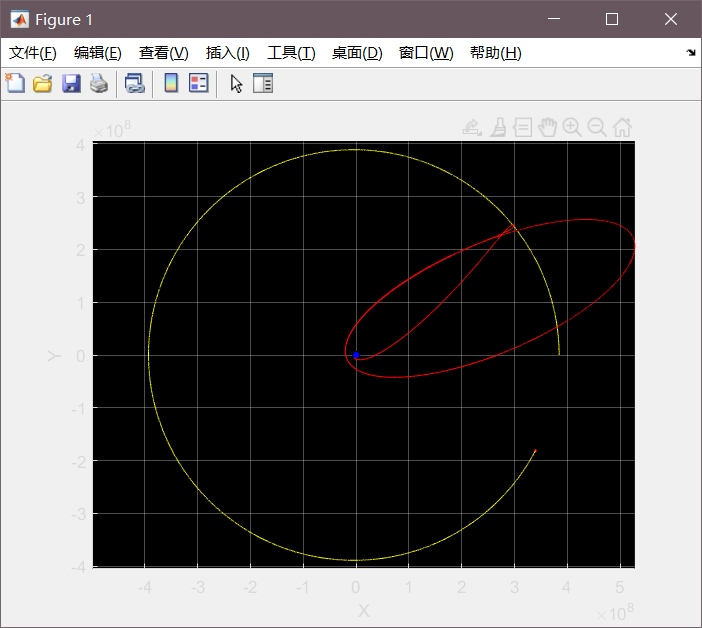Click the MATLAB icon in the title bar
This screenshot has height=628, width=702.
click(20, 20)
